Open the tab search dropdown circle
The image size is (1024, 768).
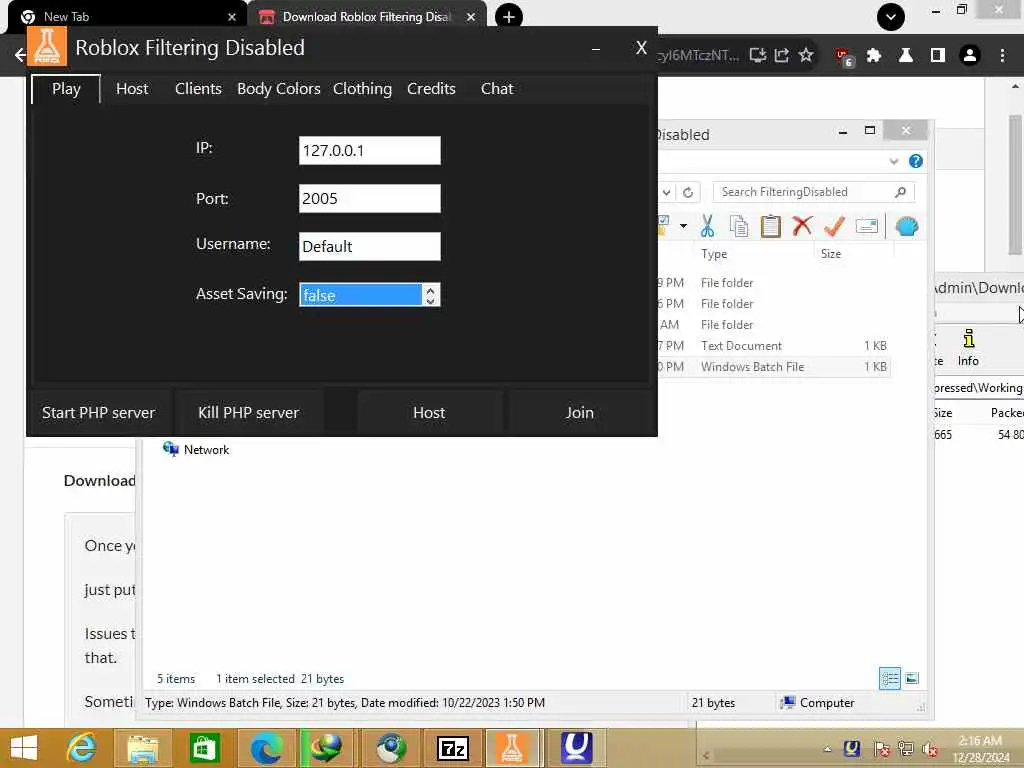(x=891, y=17)
